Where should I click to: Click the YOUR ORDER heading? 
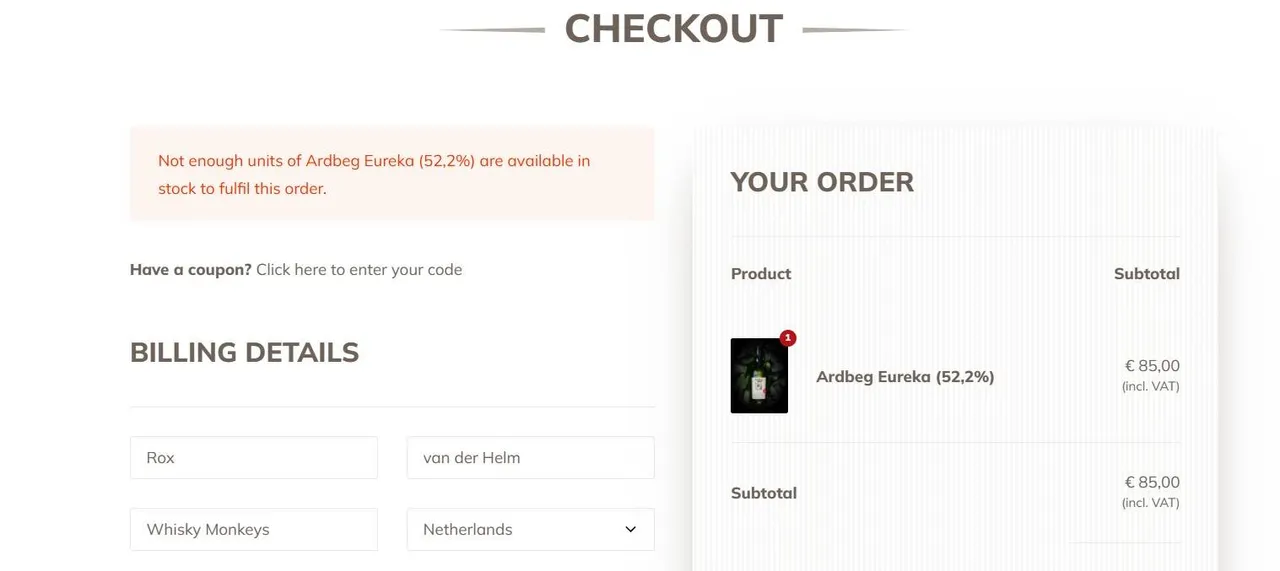point(822,182)
